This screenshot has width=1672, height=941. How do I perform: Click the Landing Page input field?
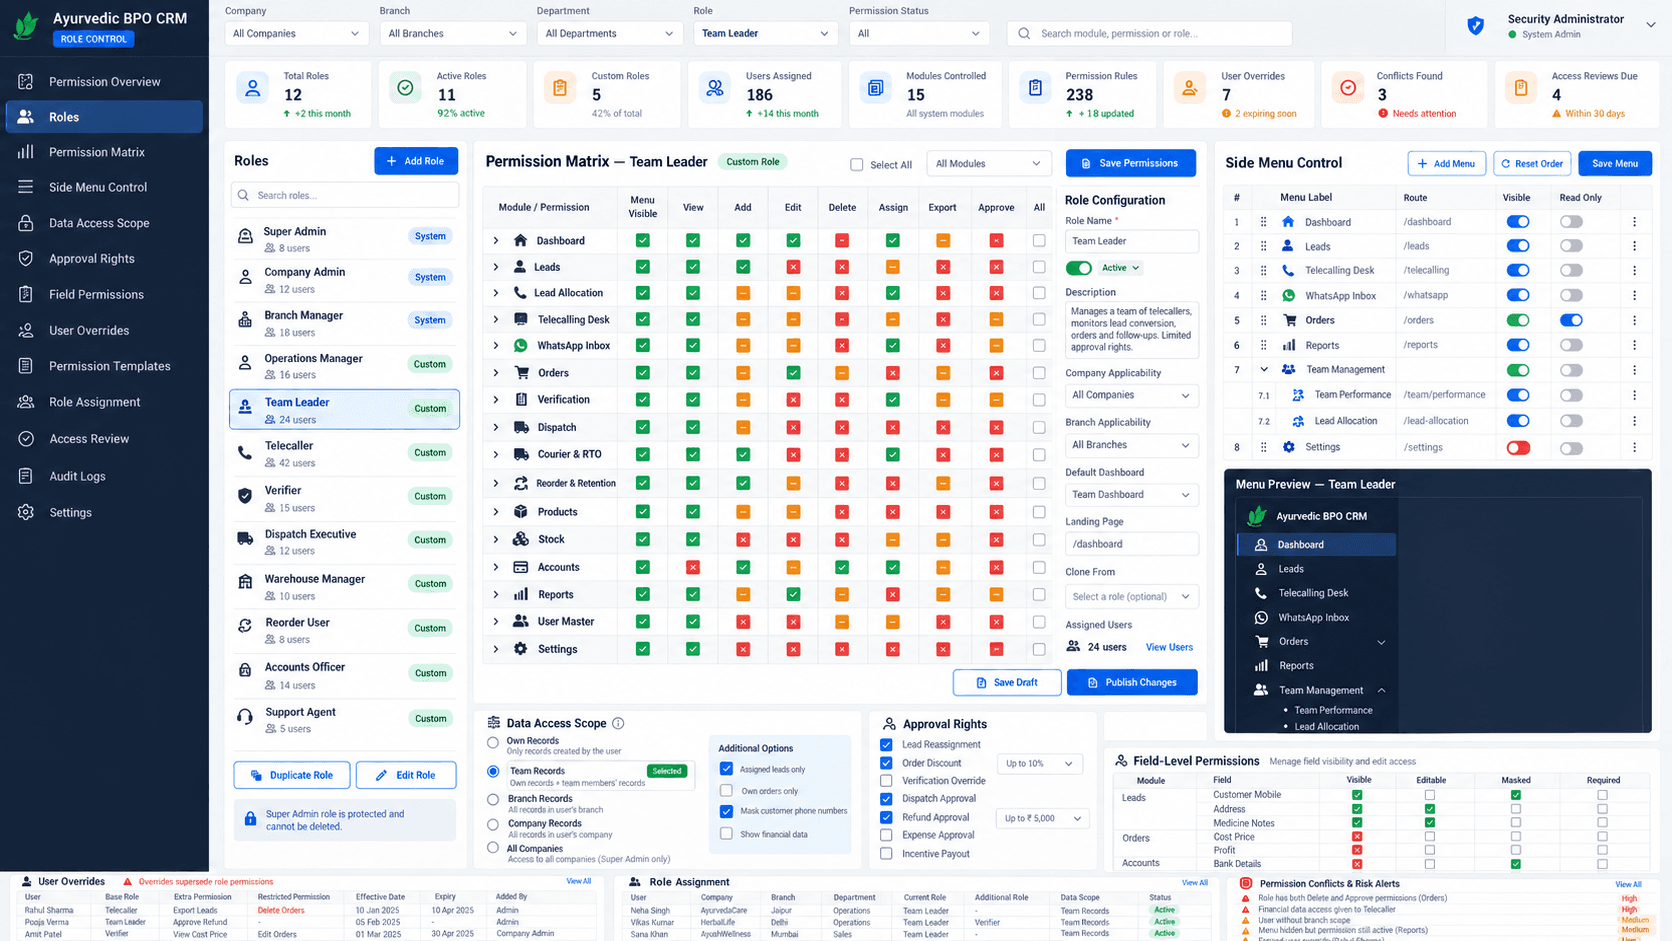click(x=1131, y=544)
